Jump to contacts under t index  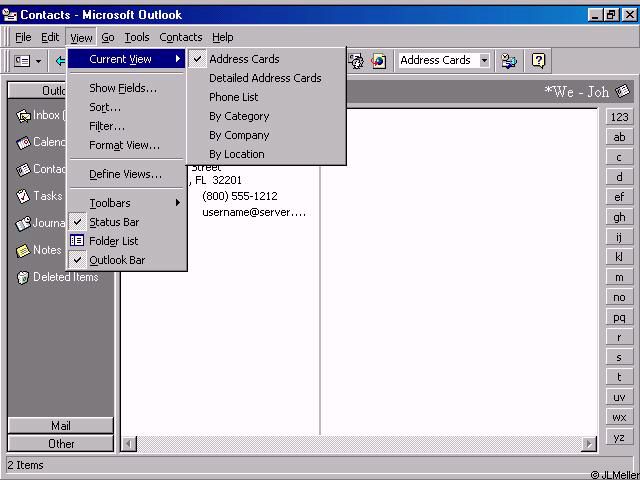pyautogui.click(x=619, y=377)
